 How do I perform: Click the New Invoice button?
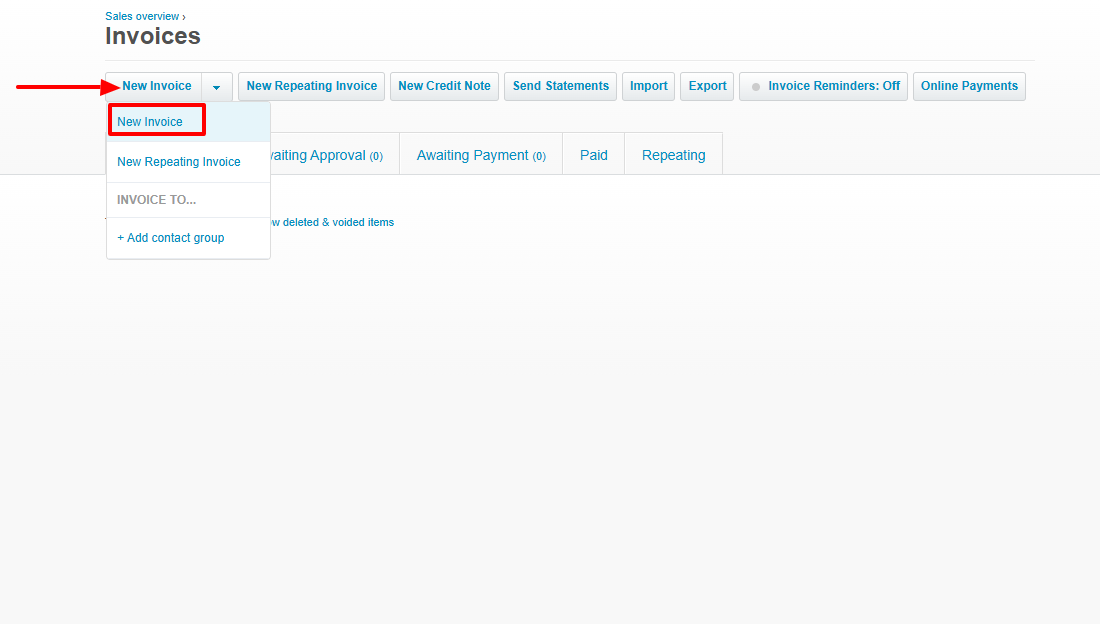(x=156, y=86)
